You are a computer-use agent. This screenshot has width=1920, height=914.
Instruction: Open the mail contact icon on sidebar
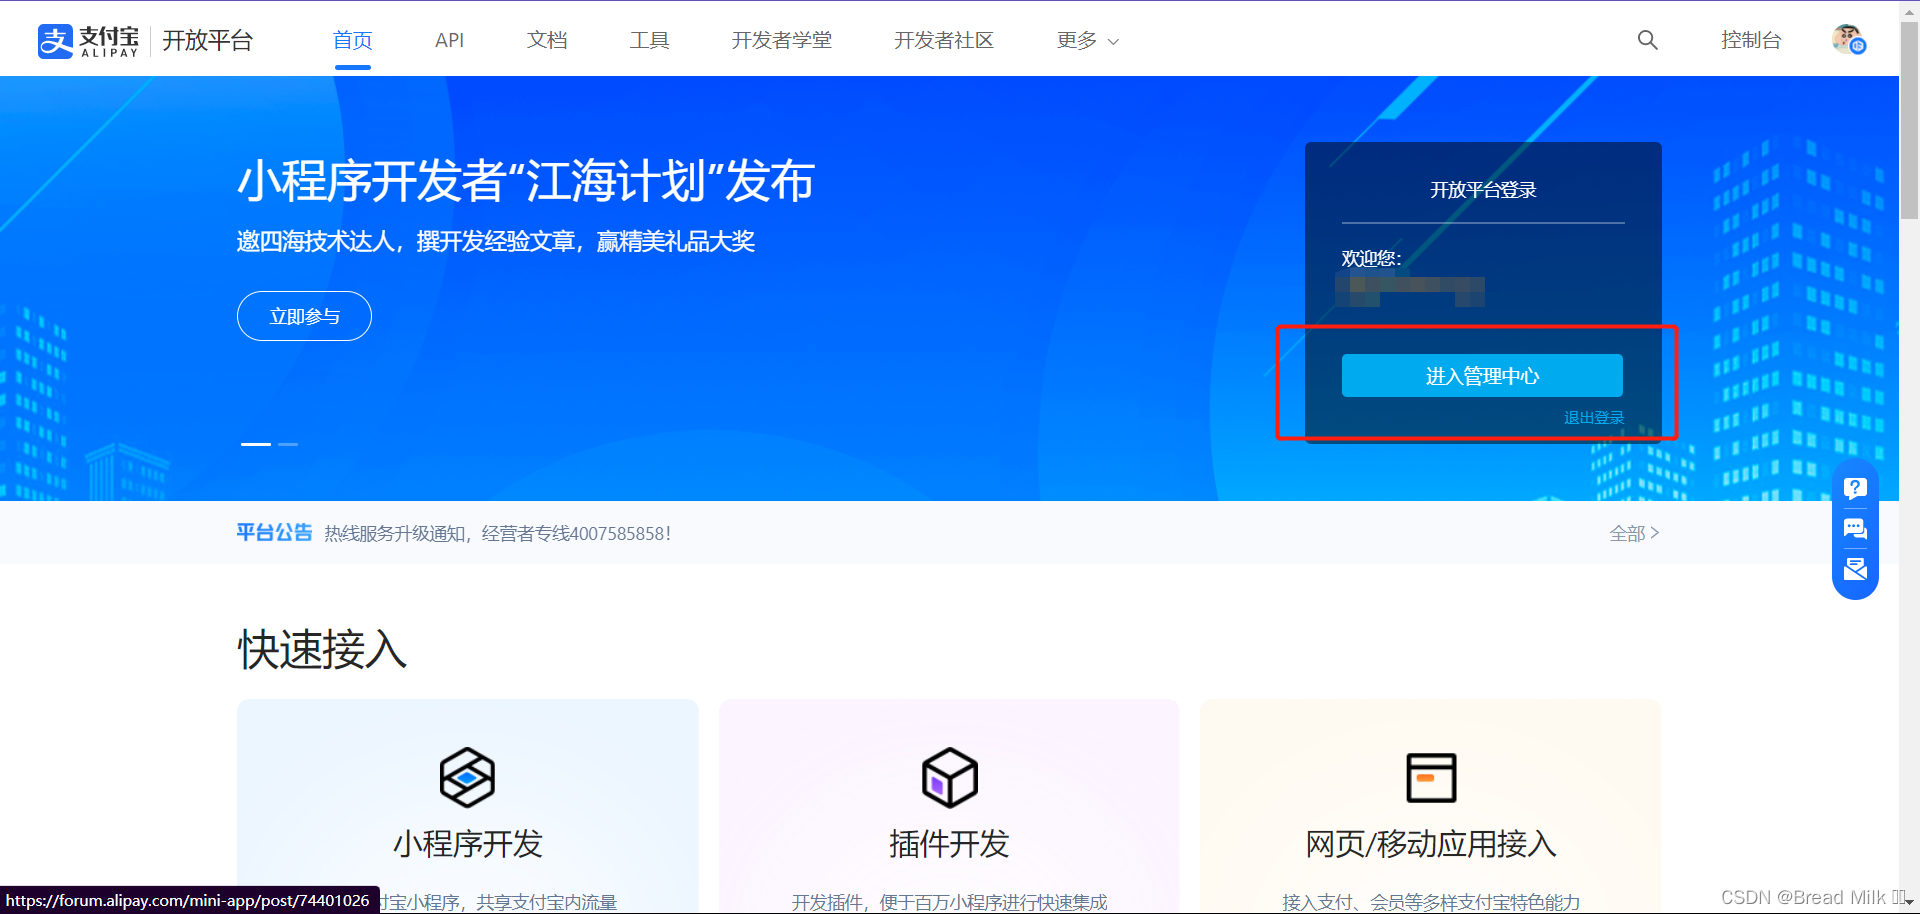[x=1855, y=568]
